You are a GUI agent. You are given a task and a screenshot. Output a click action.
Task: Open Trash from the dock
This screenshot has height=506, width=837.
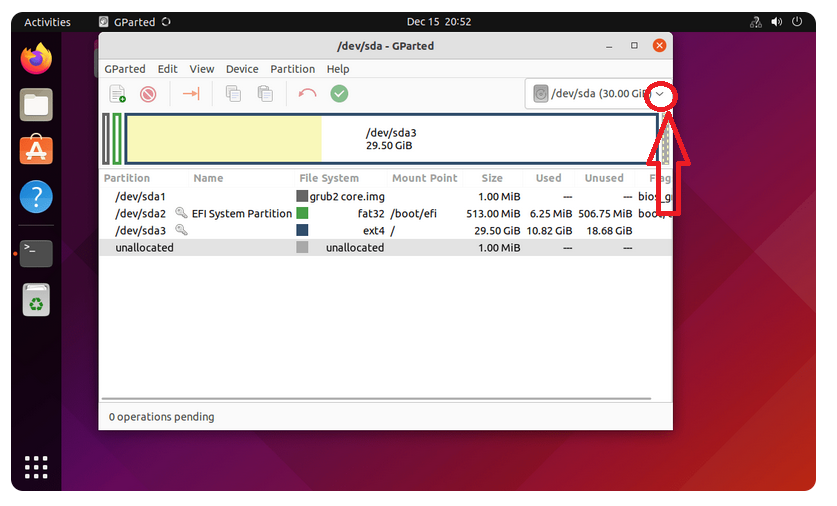pyautogui.click(x=36, y=300)
